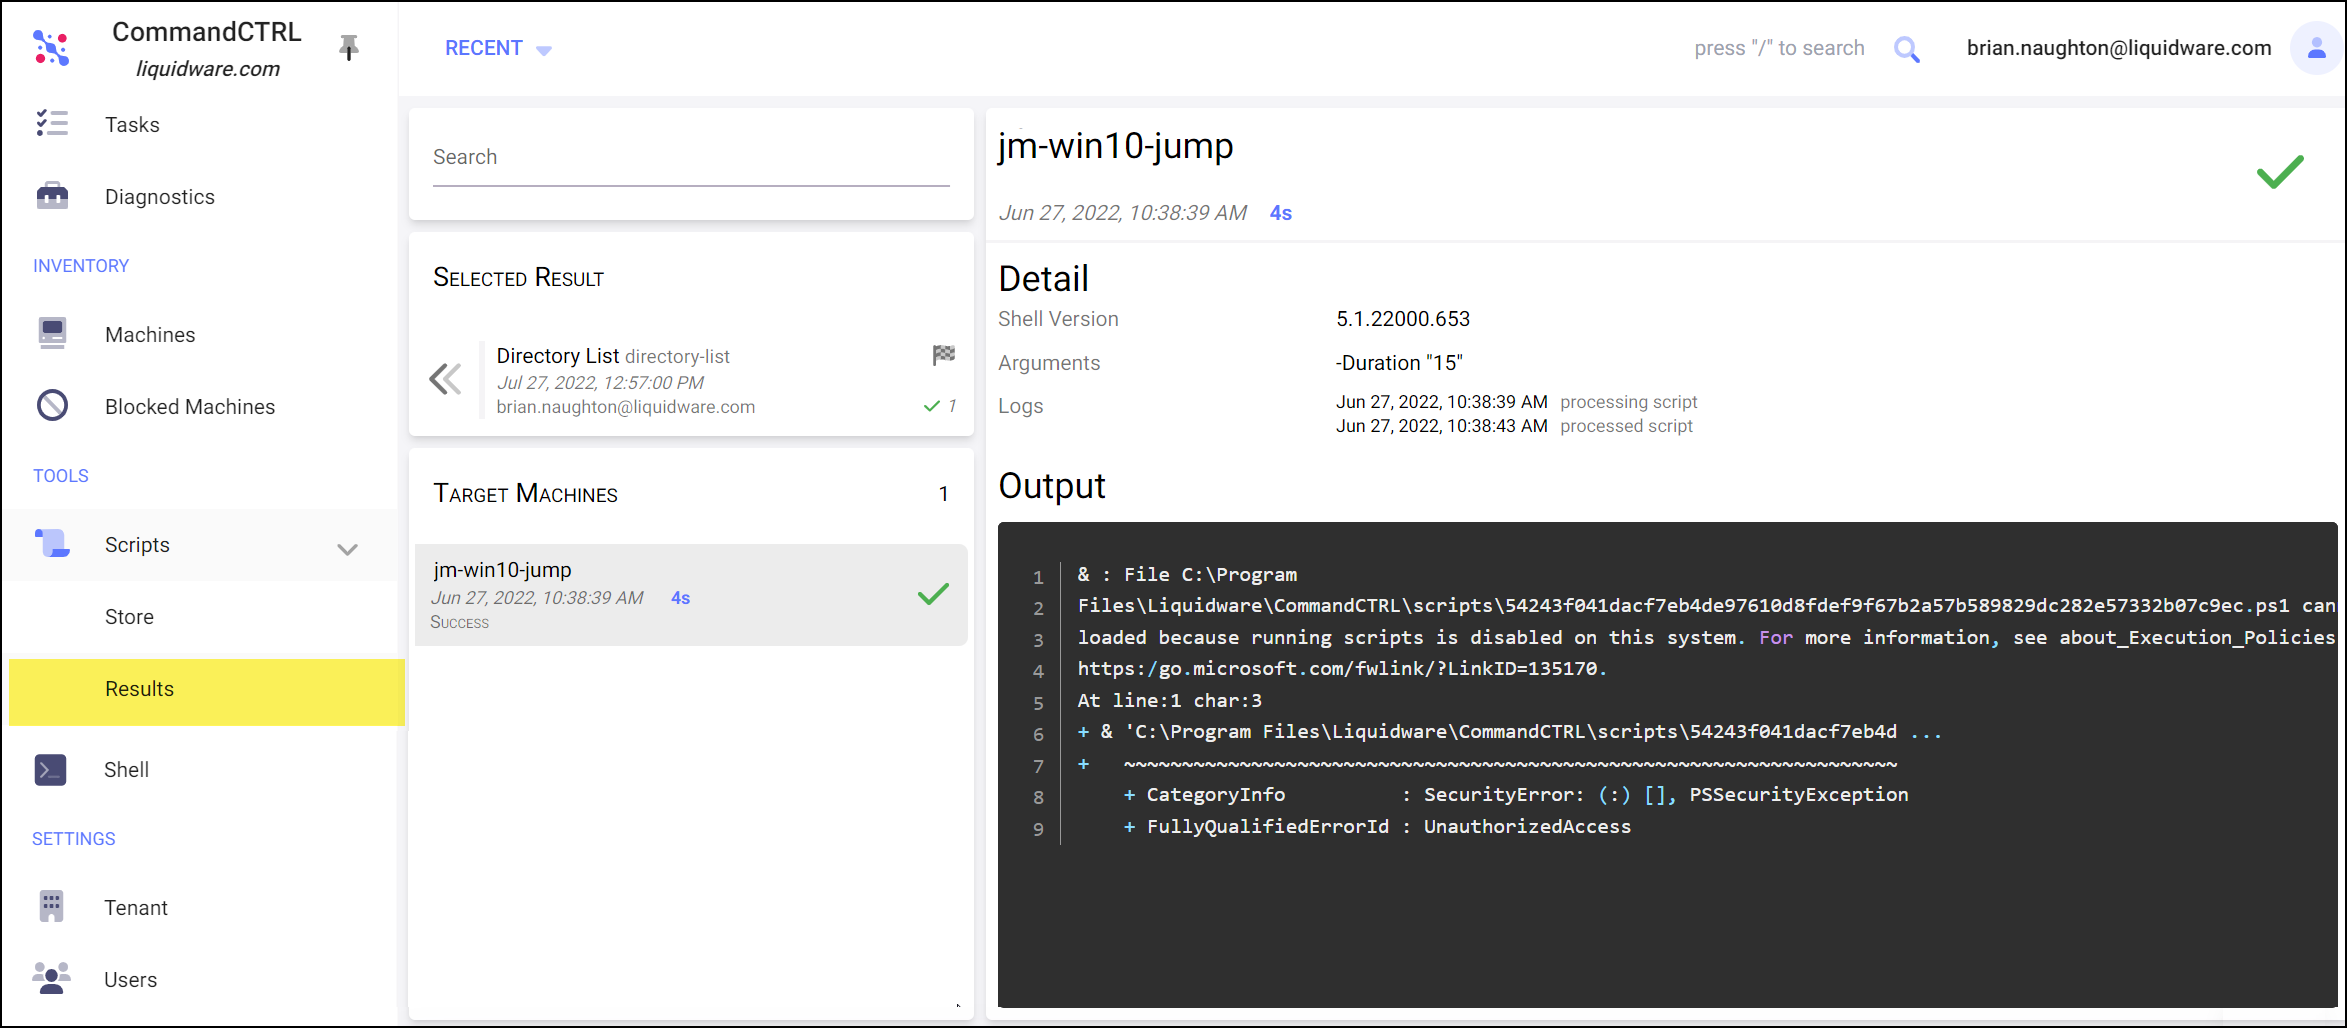
Task: Go to Diagnostics in sidebar
Action: [160, 197]
